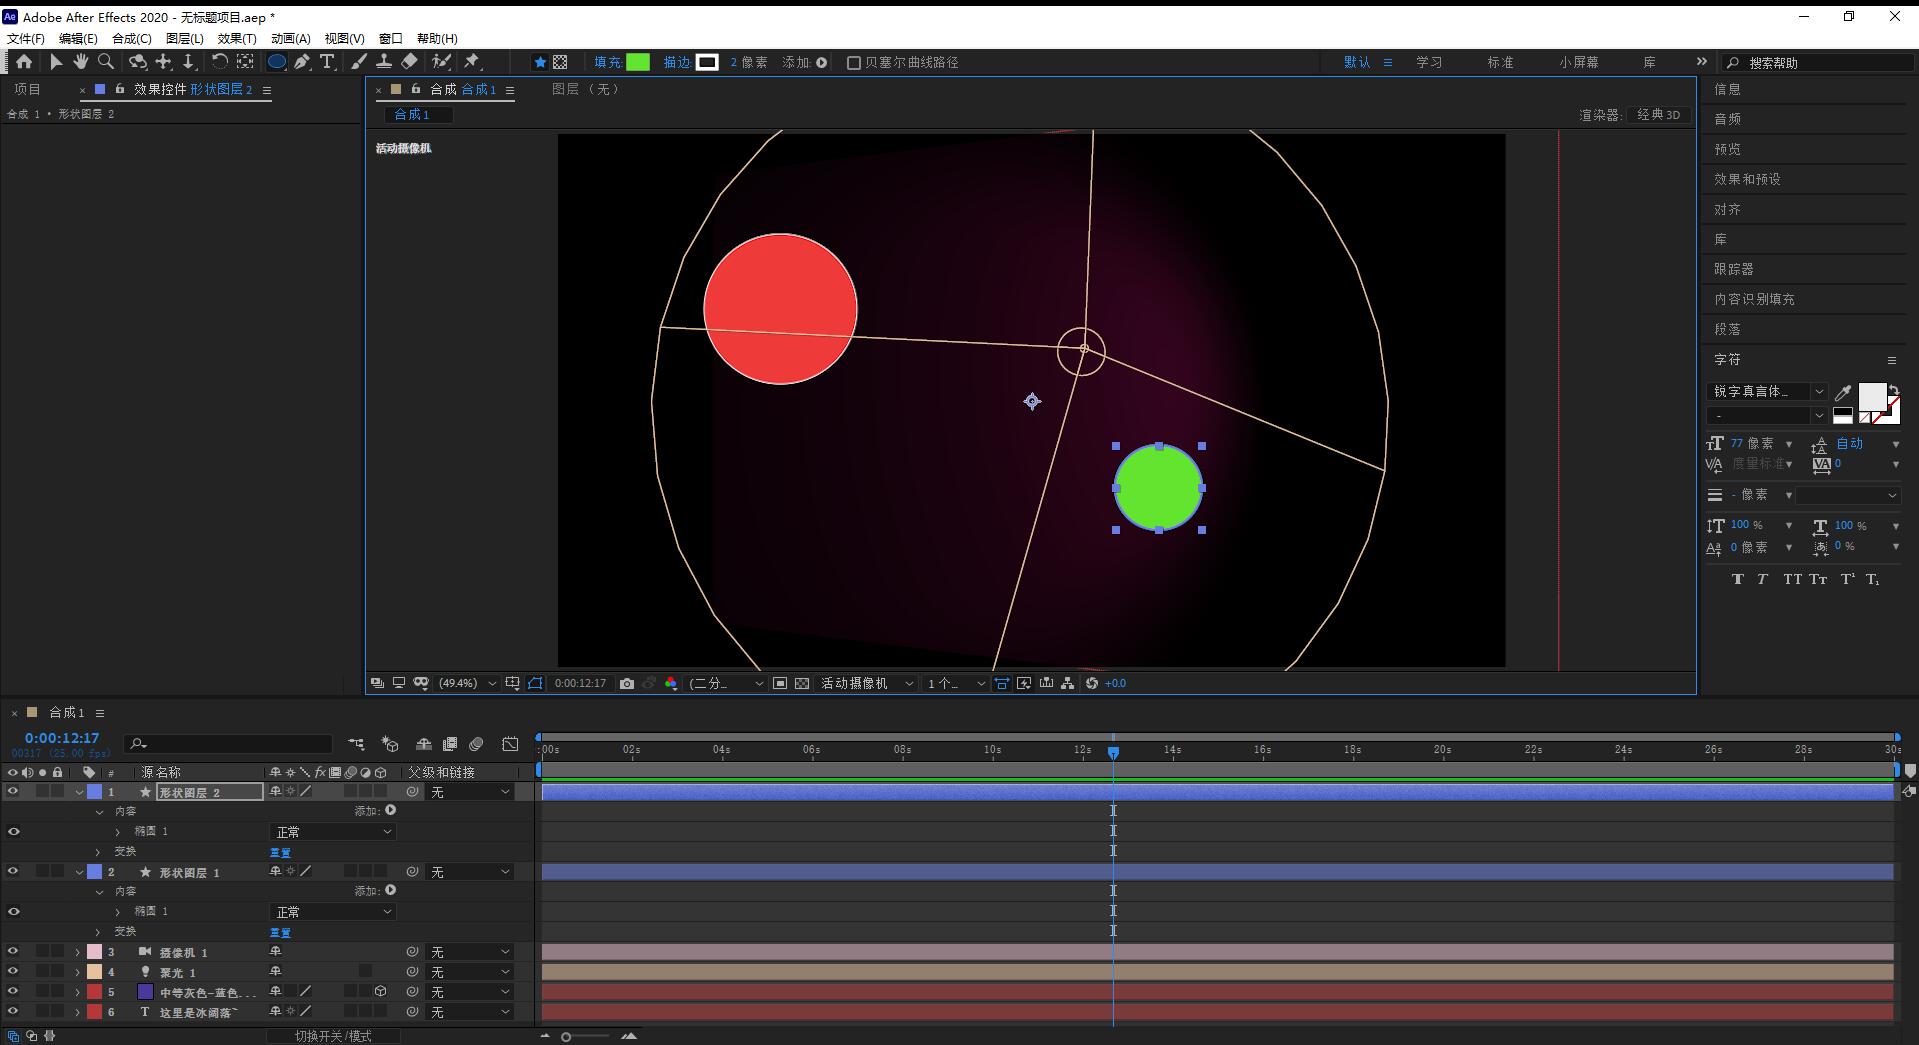Click the snapshot camera icon in viewer
The height and width of the screenshot is (1045, 1919).
627,683
